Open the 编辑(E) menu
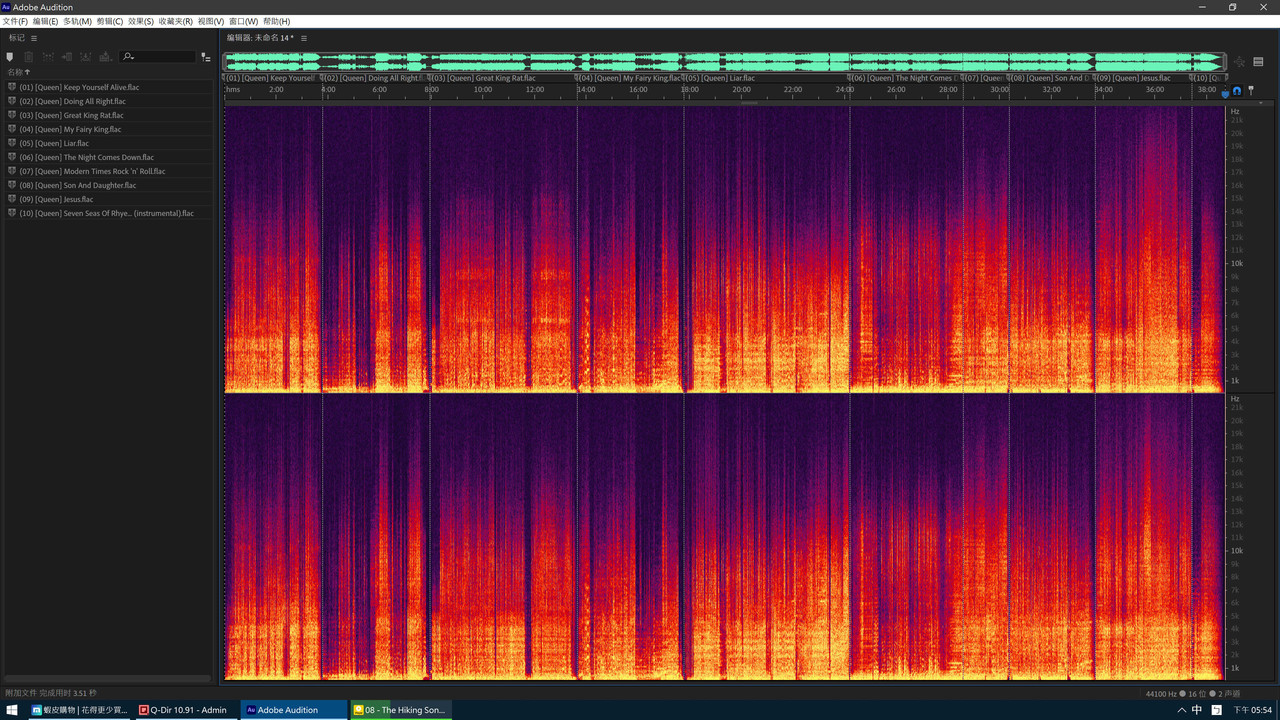 [x=46, y=21]
